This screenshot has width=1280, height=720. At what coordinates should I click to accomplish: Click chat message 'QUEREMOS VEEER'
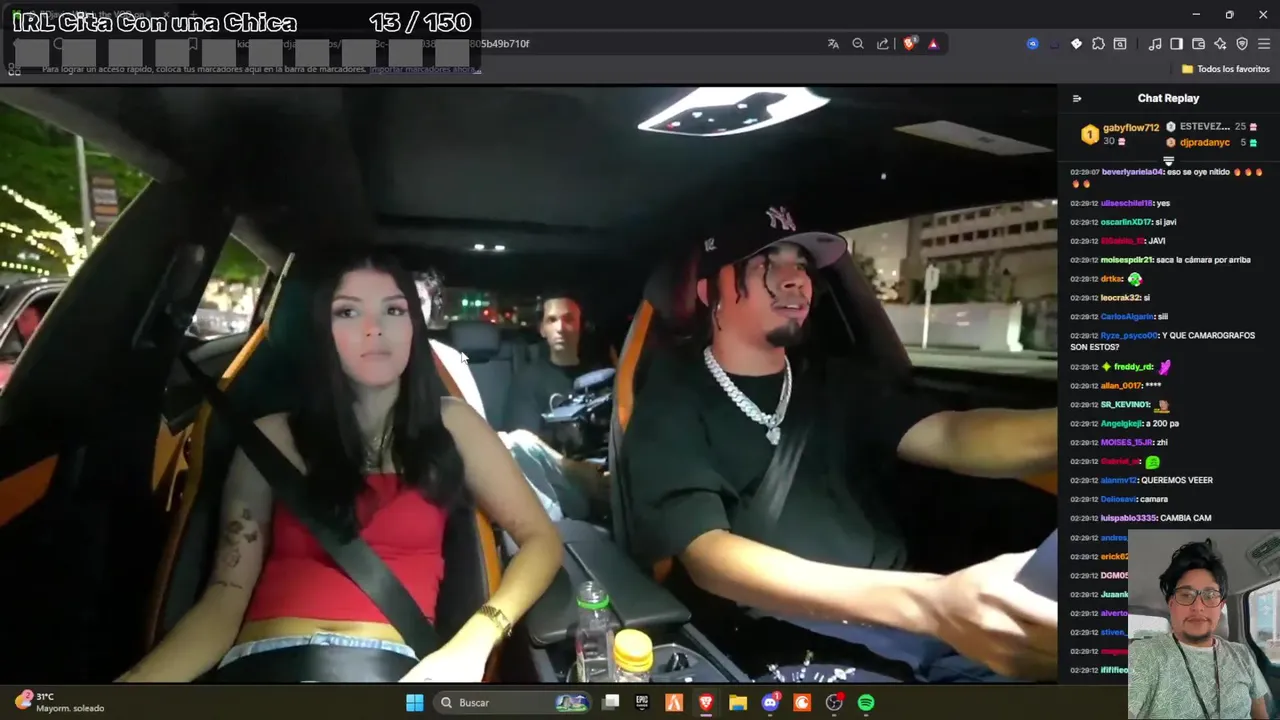(x=1177, y=481)
